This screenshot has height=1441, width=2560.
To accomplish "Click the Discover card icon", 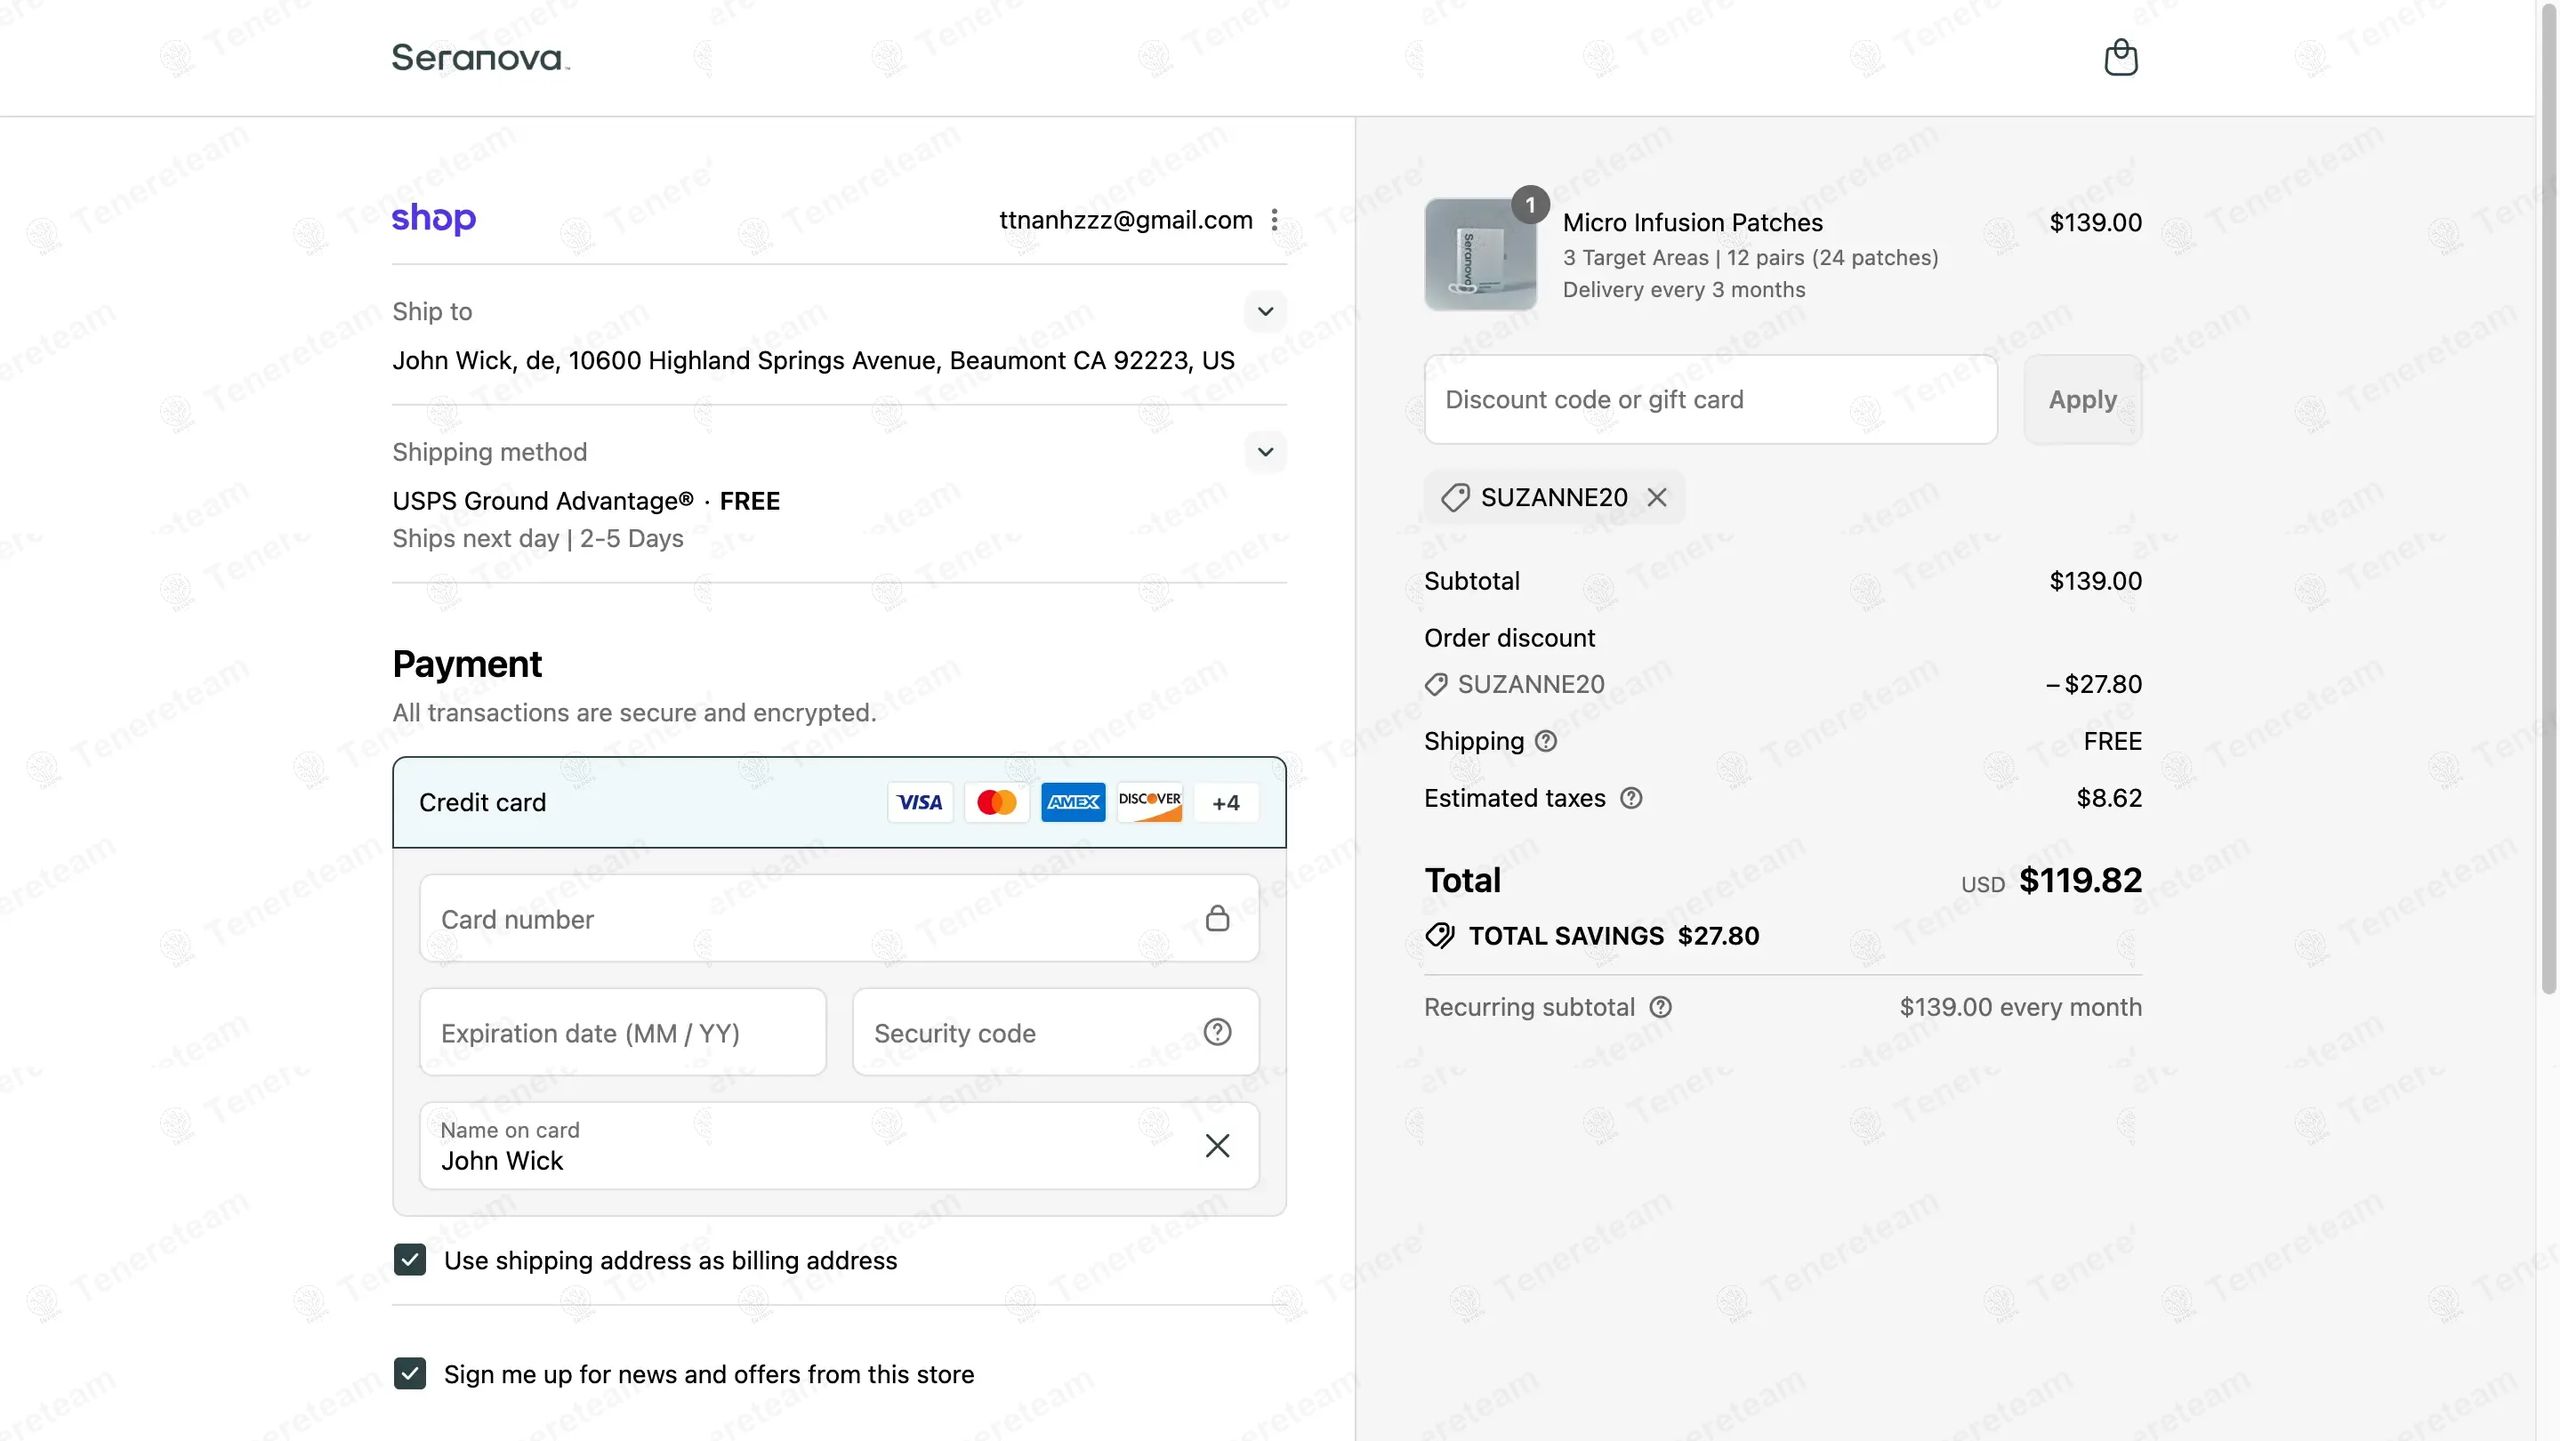I will coord(1150,802).
